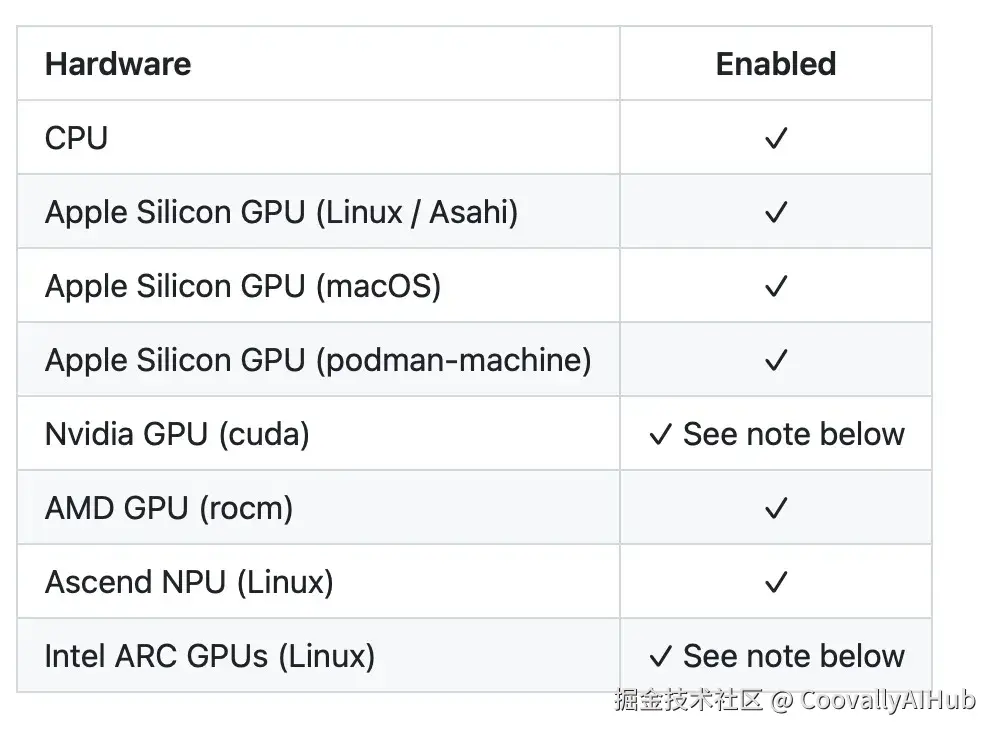Click the checkmark beside the Nvidia note
The width and height of the screenshot is (998, 736).
660,434
